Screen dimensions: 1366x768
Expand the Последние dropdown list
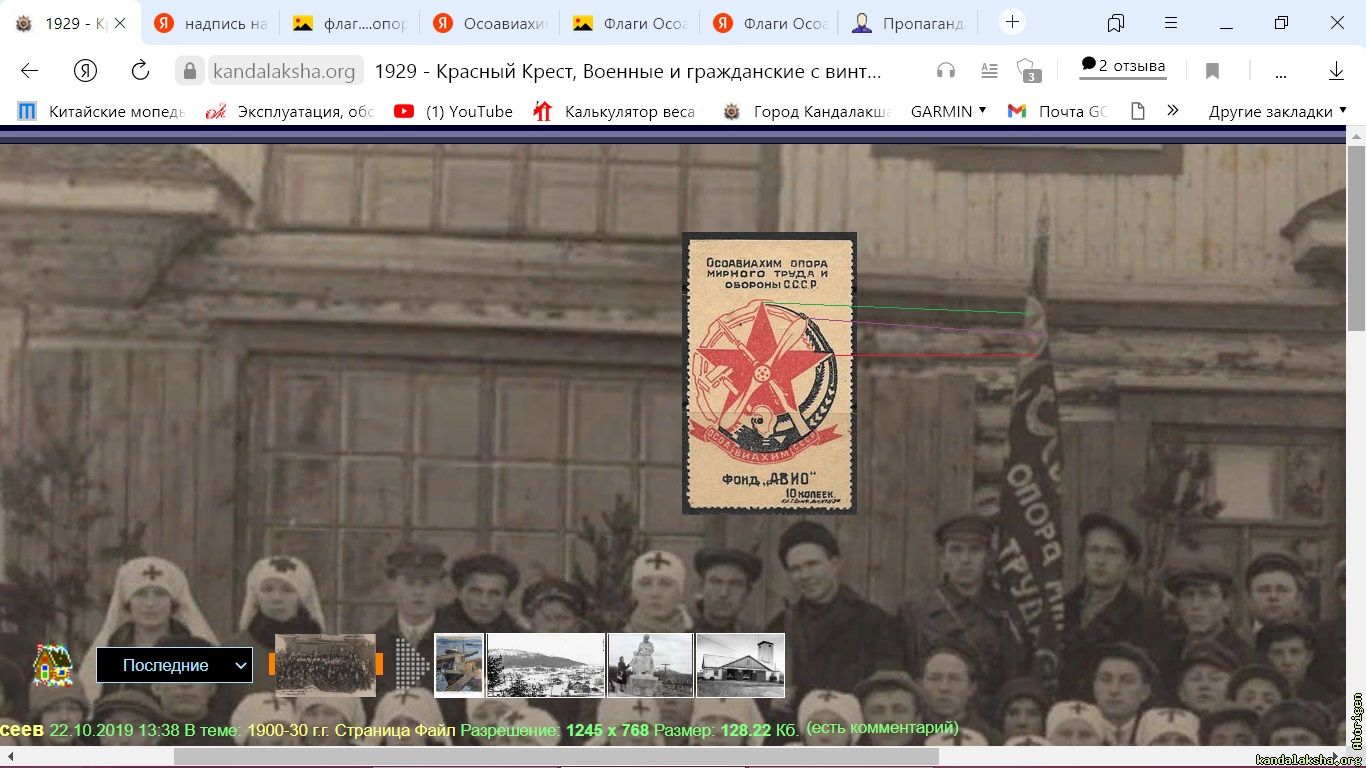[174, 665]
